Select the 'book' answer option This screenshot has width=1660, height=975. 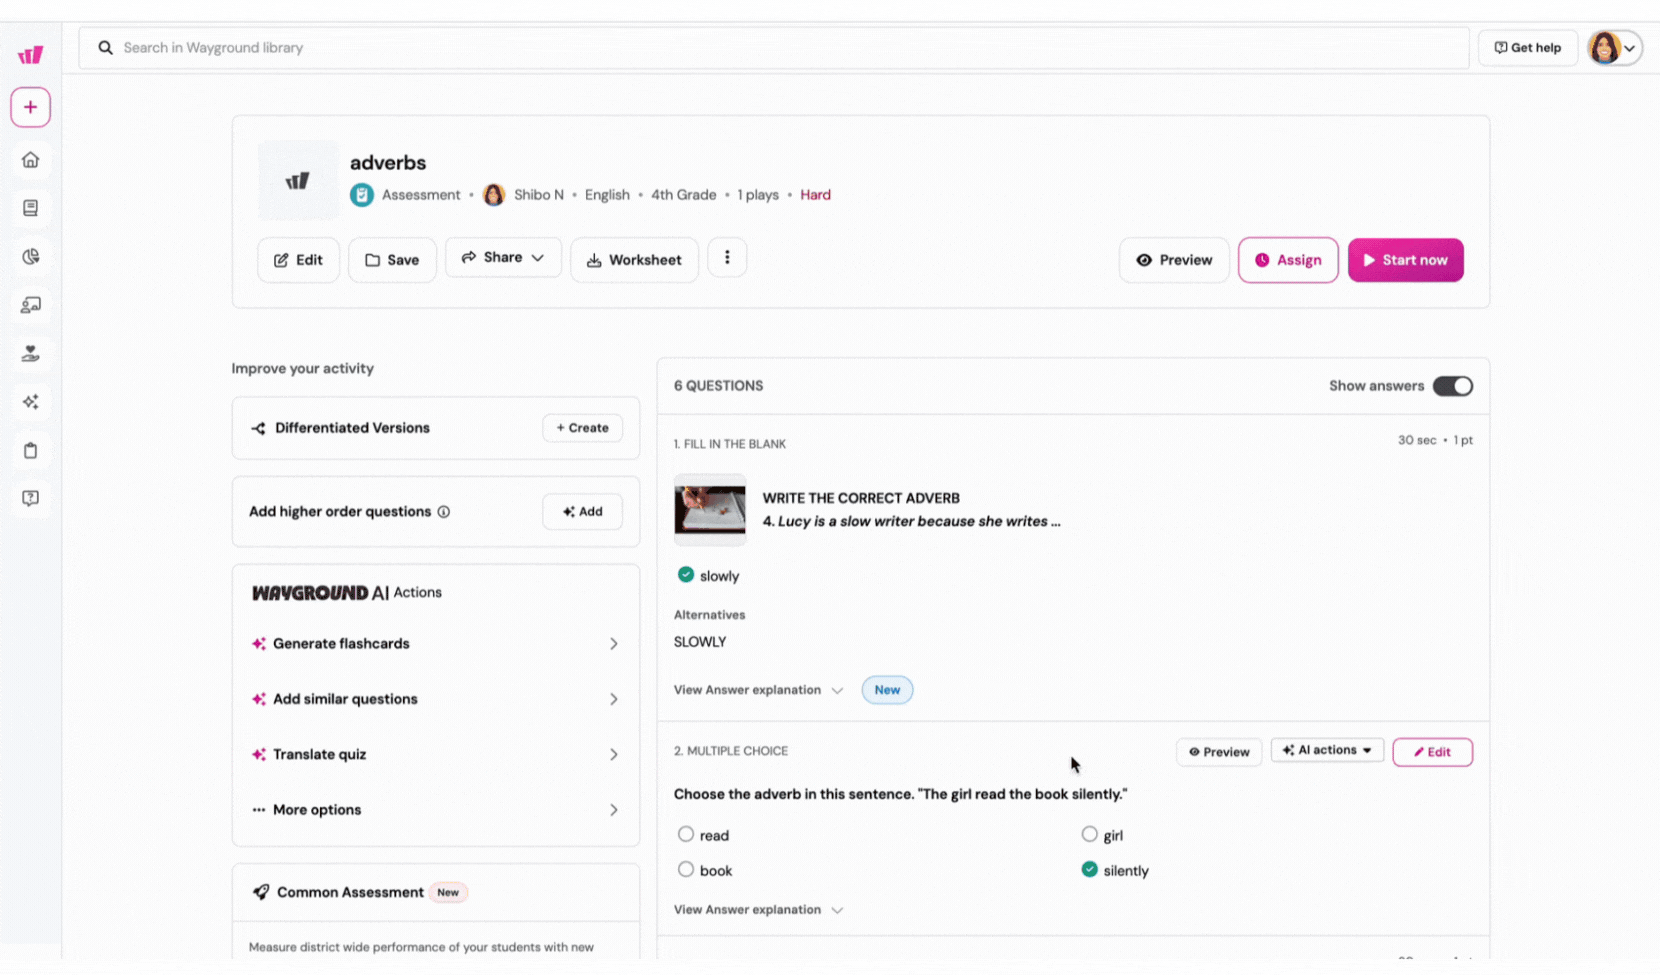686,869
